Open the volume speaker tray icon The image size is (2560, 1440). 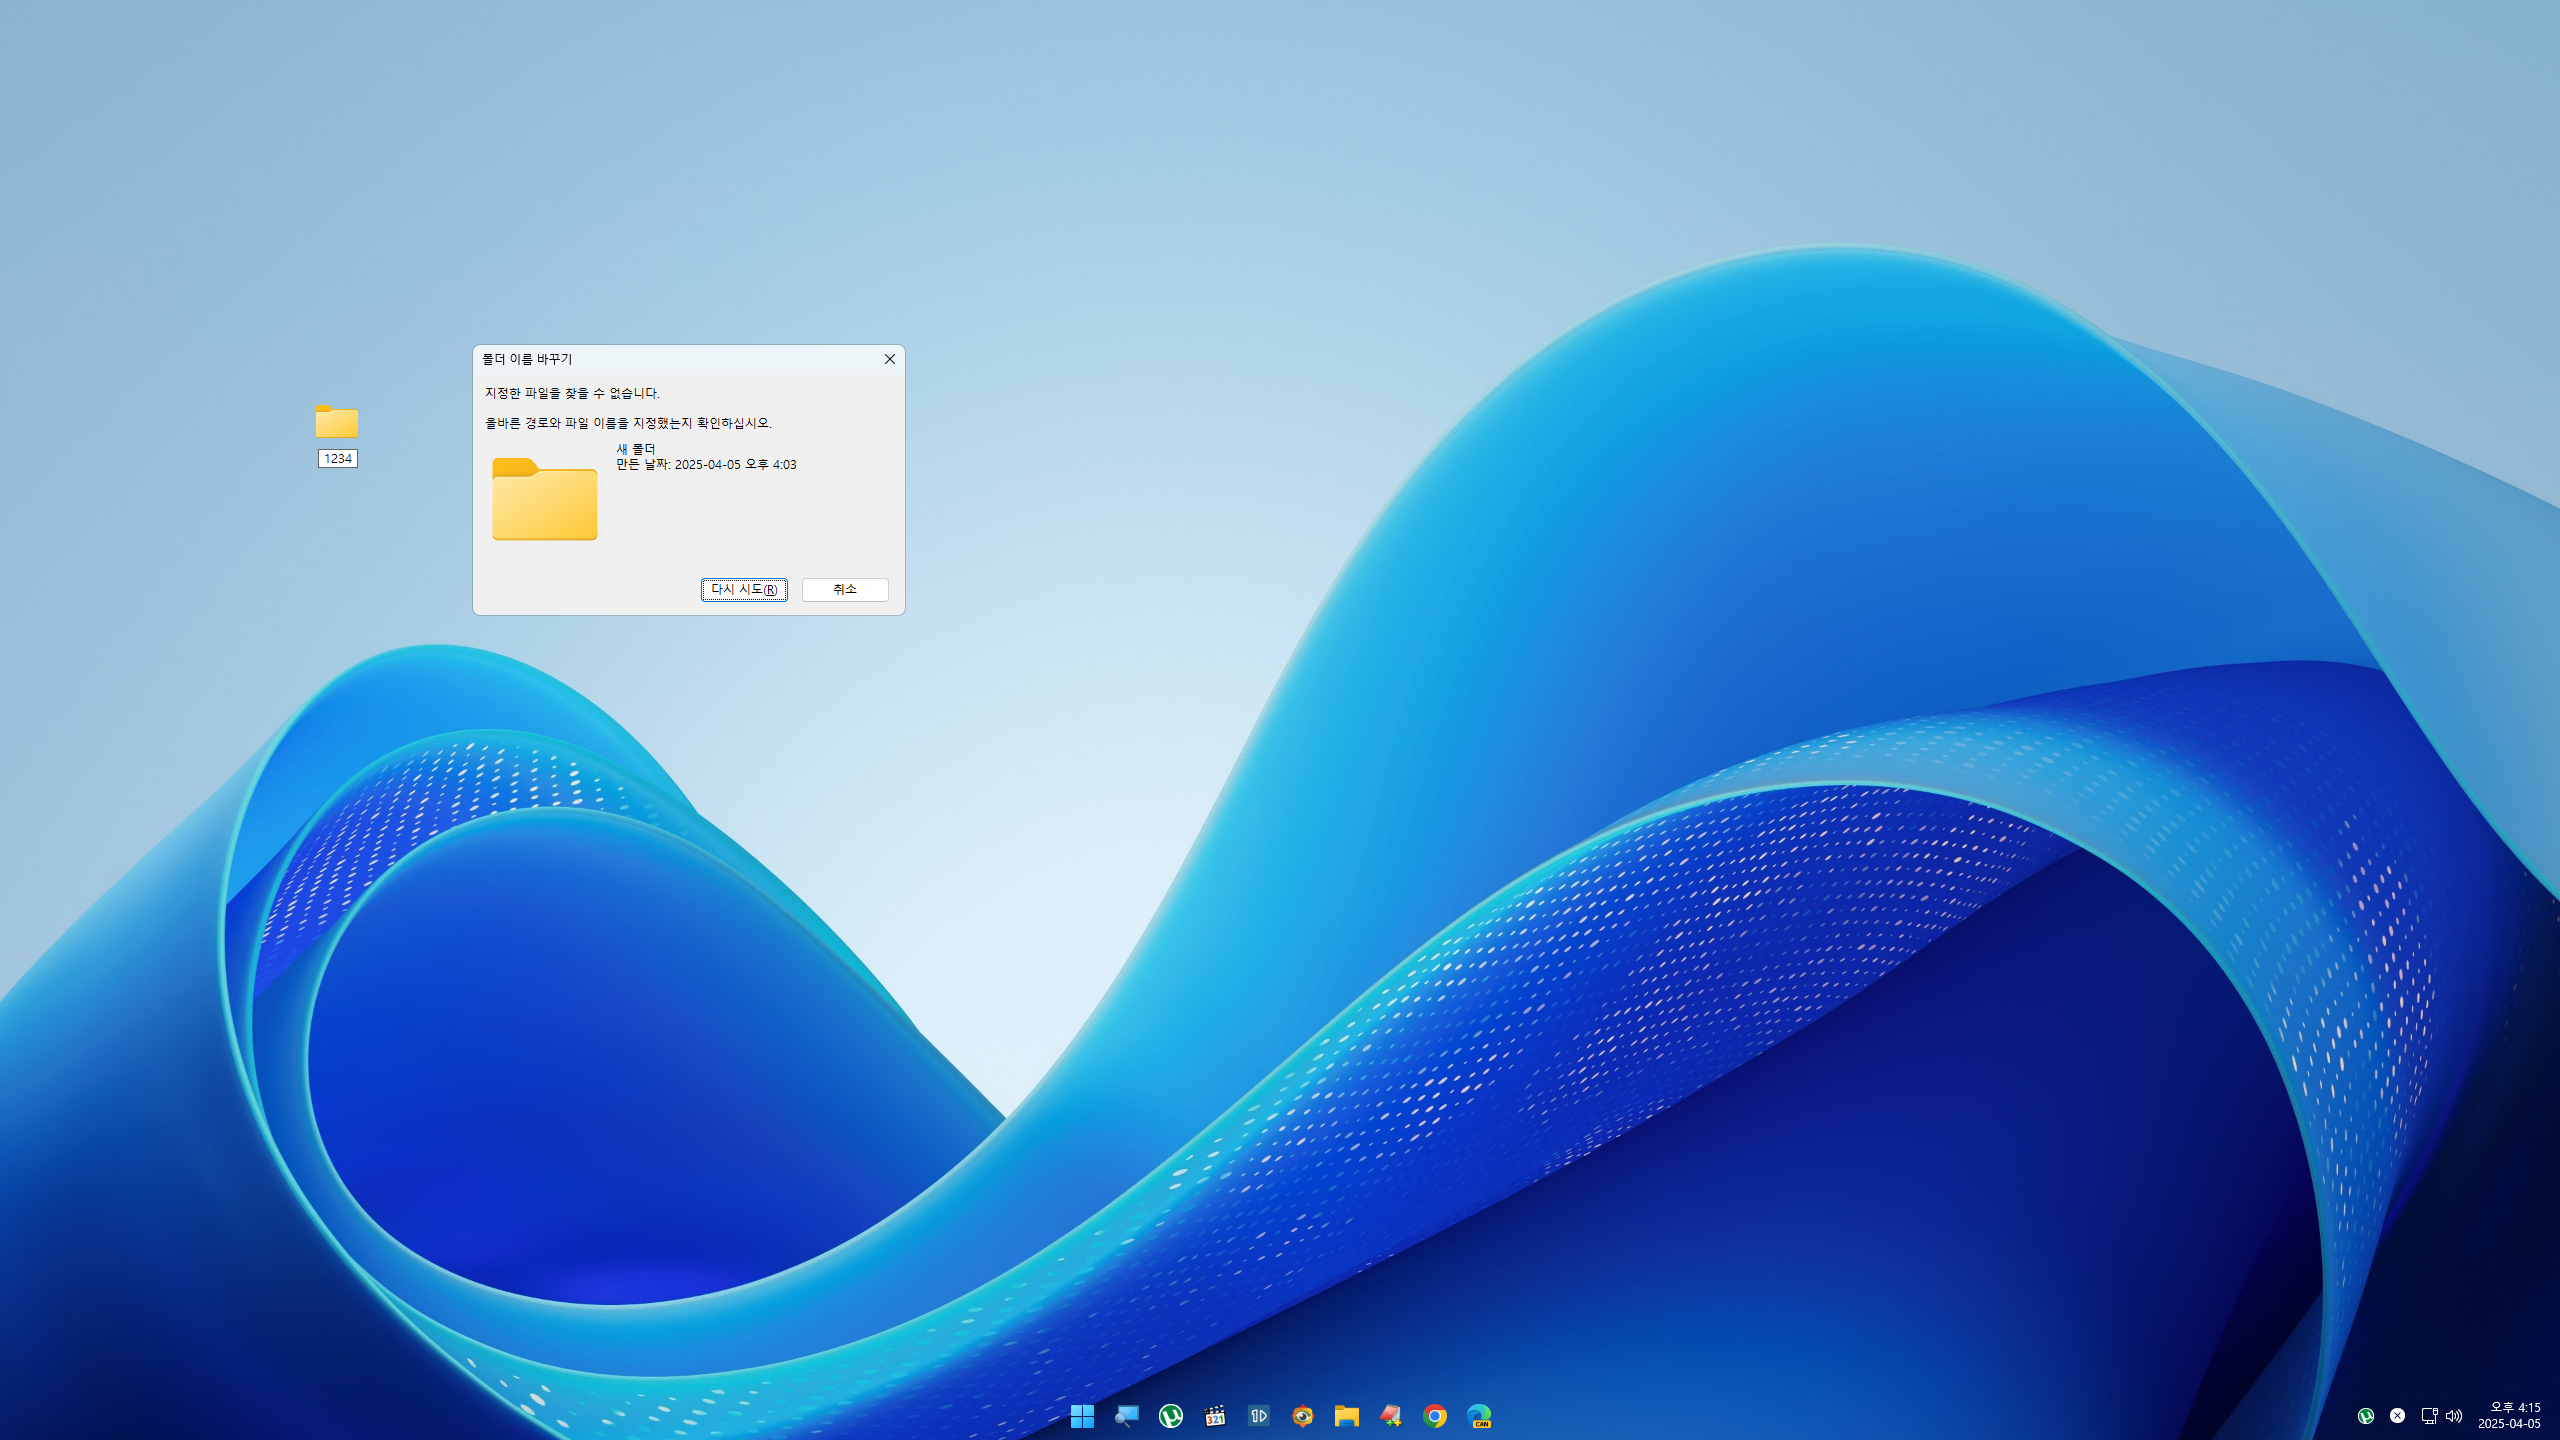pos(2454,1416)
